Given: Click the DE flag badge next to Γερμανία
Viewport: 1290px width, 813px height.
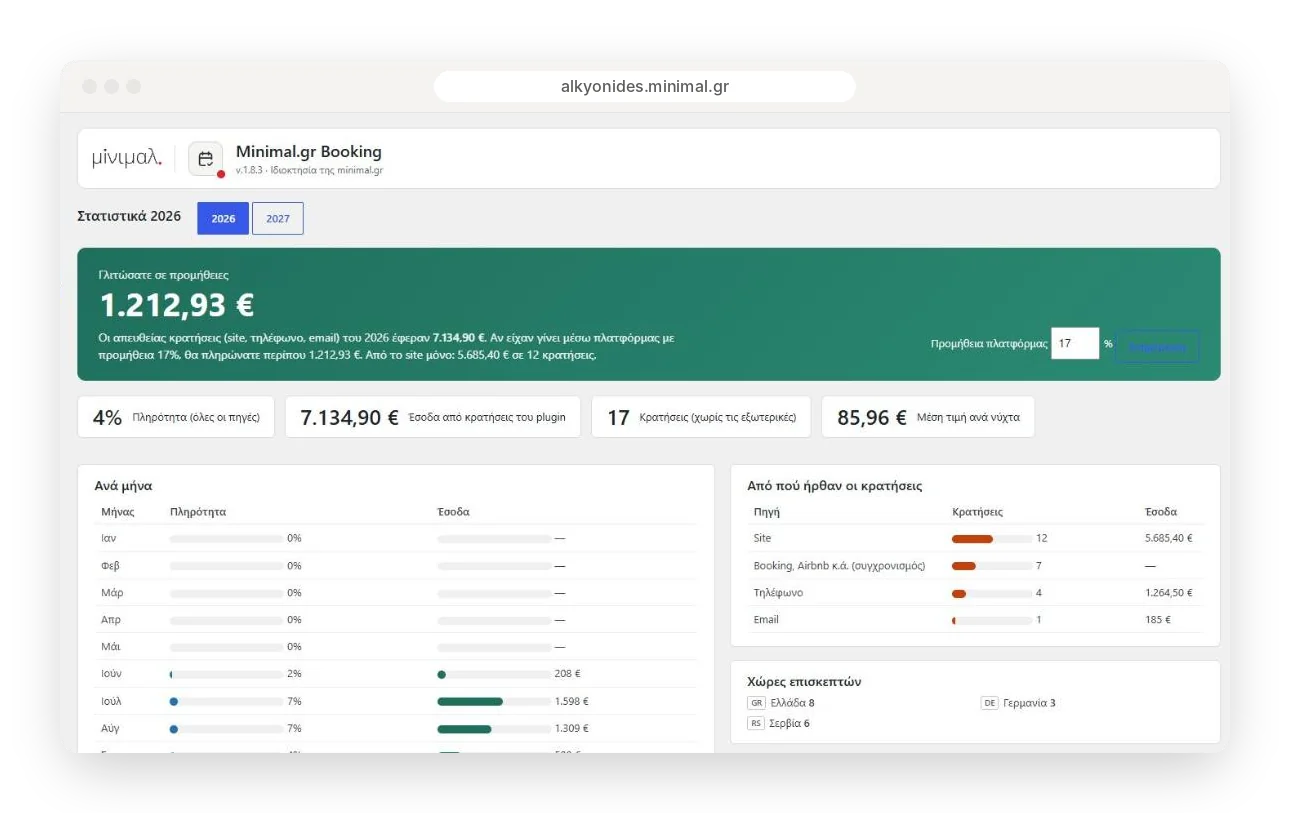Looking at the screenshot, I should click(990, 703).
